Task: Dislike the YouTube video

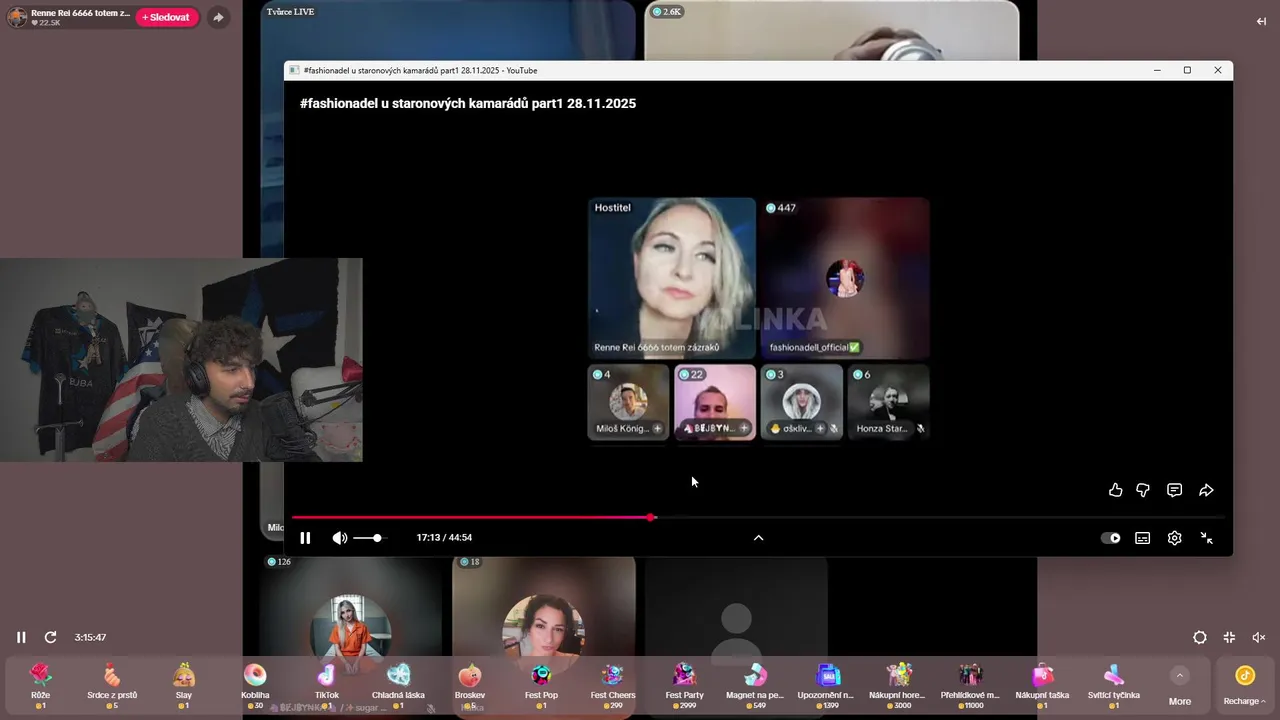Action: coord(1143,490)
